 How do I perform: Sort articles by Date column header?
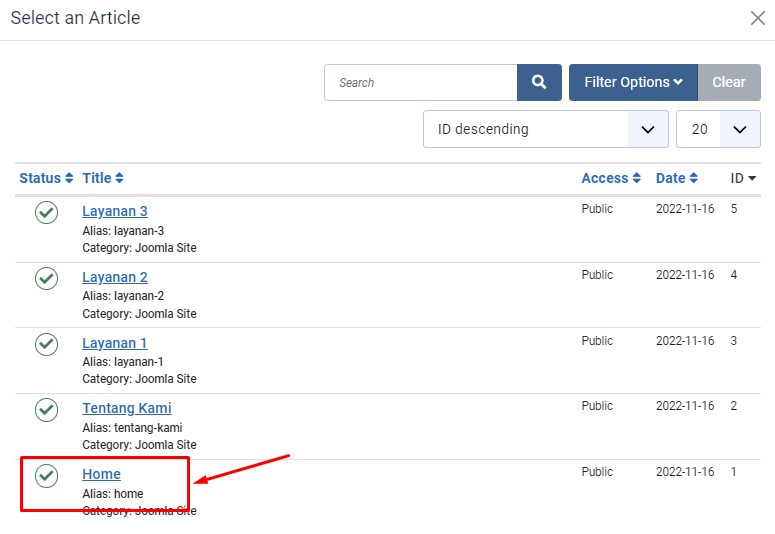677,178
